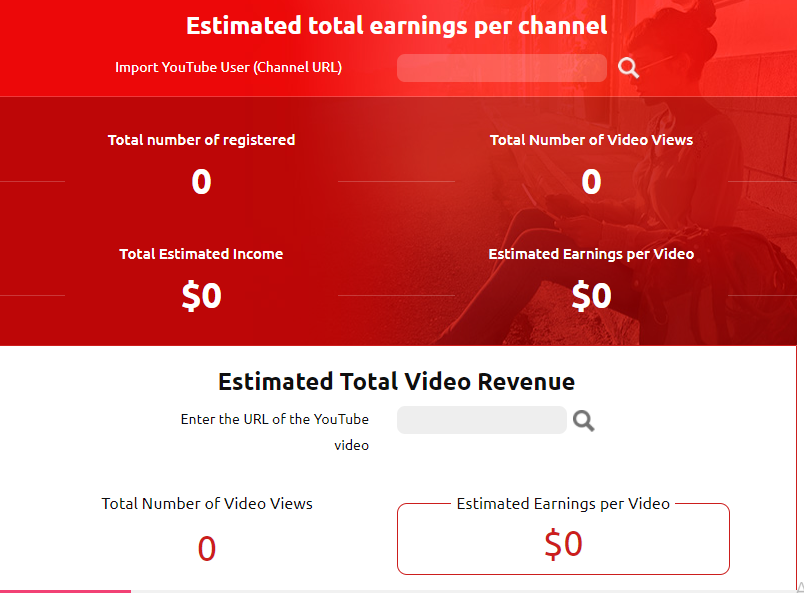Screen dimensions: 804x593
Task: Click the boxed $0 video earnings value
Action: coord(563,544)
